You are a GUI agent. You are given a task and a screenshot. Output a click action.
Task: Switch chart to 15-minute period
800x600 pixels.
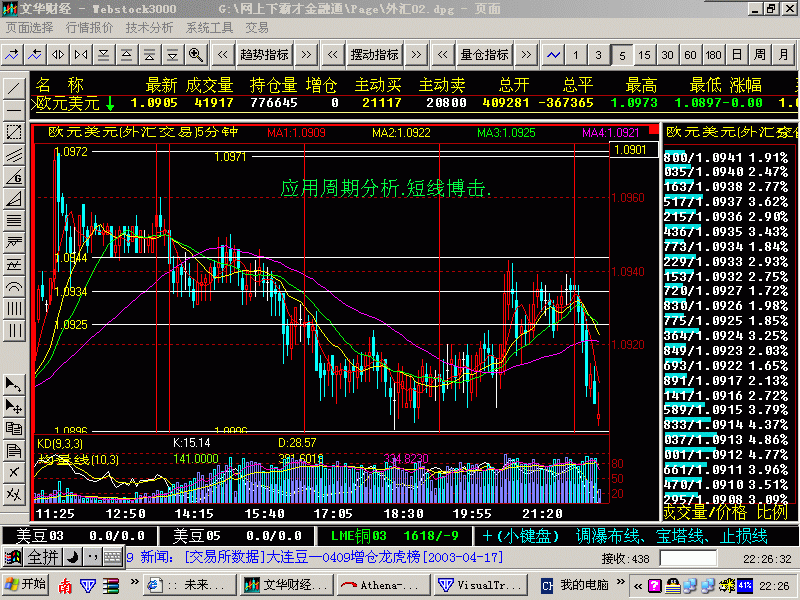(x=645, y=54)
